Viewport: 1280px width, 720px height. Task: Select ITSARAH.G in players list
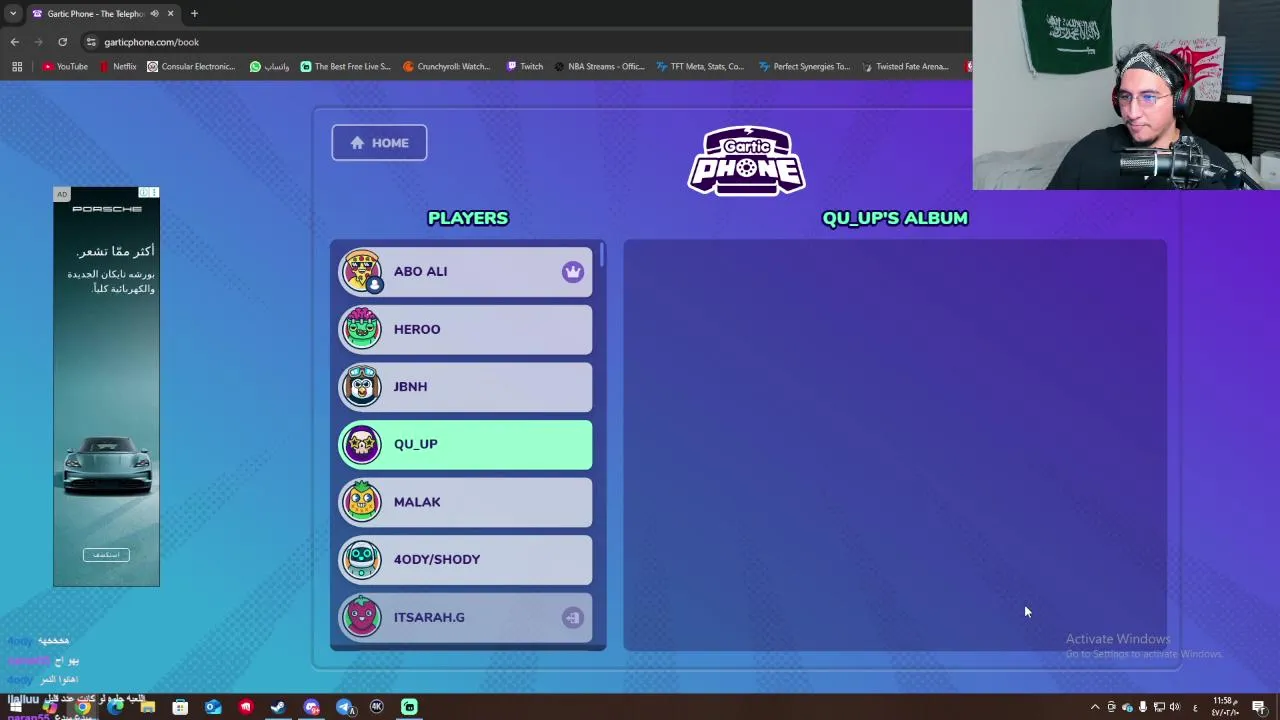coord(465,617)
